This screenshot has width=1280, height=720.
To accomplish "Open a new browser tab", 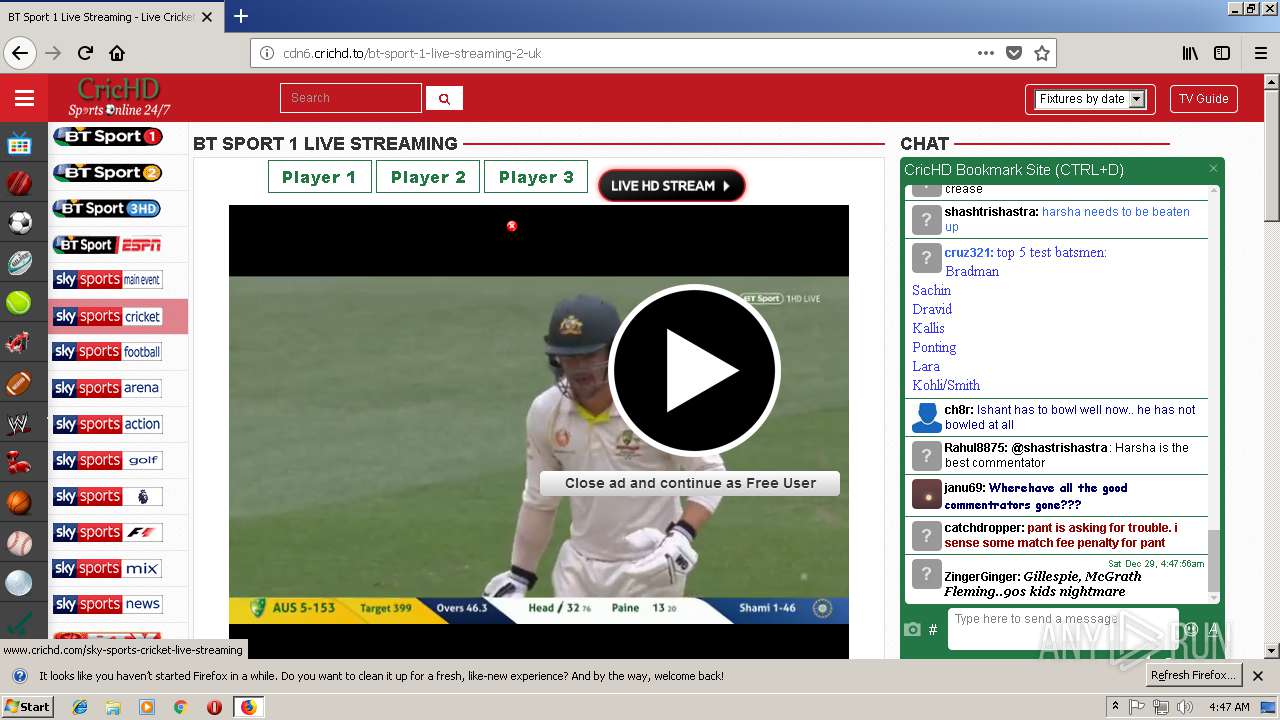I will 241,16.
